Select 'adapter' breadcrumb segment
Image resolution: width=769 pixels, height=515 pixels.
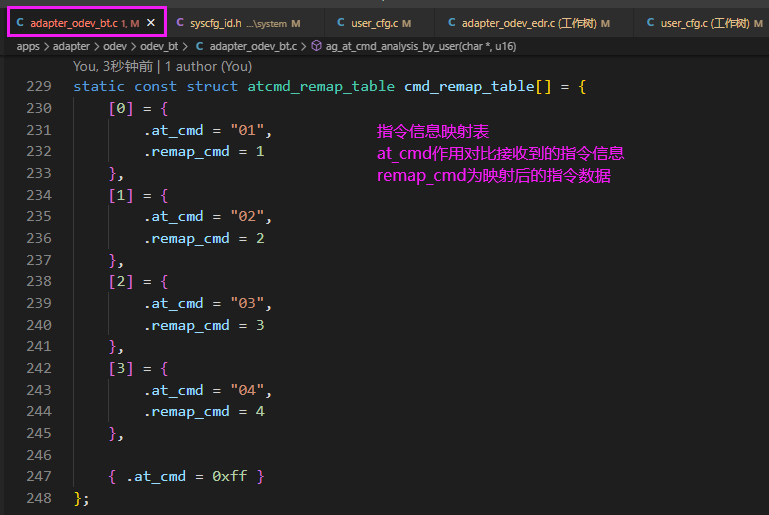click(x=71, y=47)
